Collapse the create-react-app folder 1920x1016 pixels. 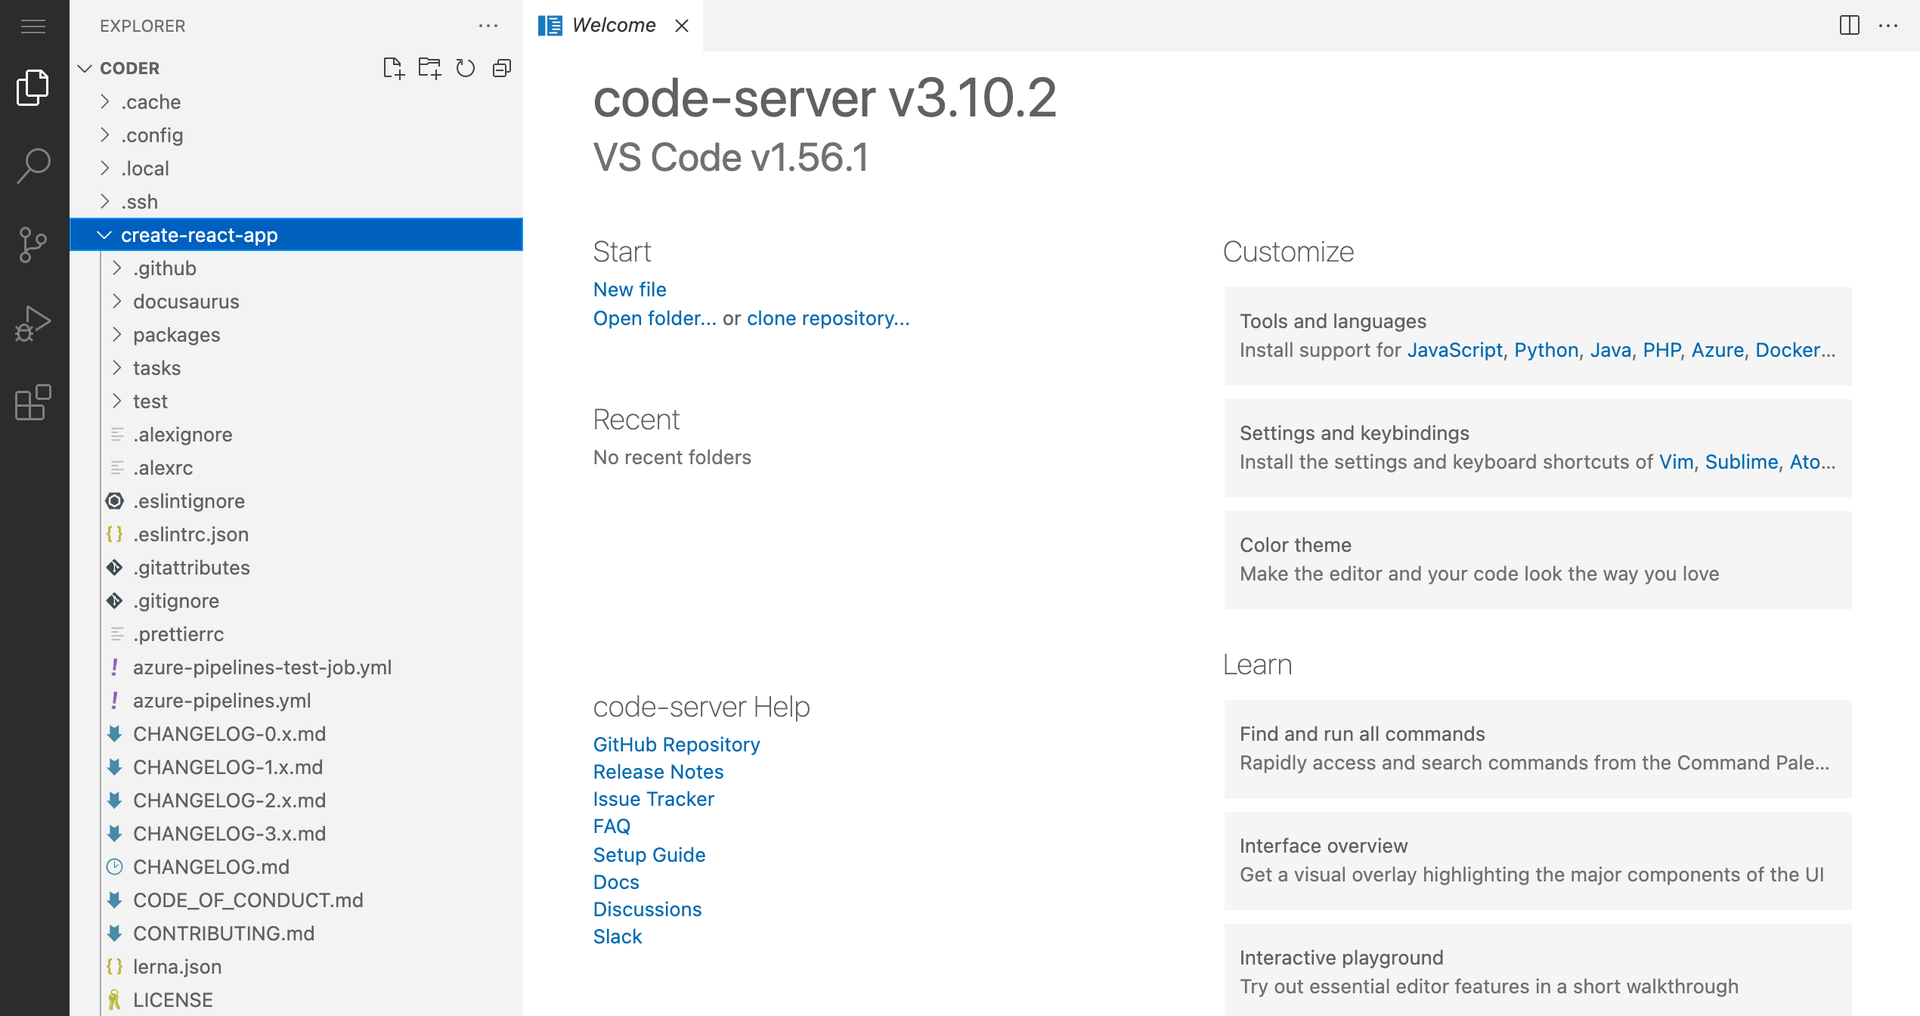[296, 235]
